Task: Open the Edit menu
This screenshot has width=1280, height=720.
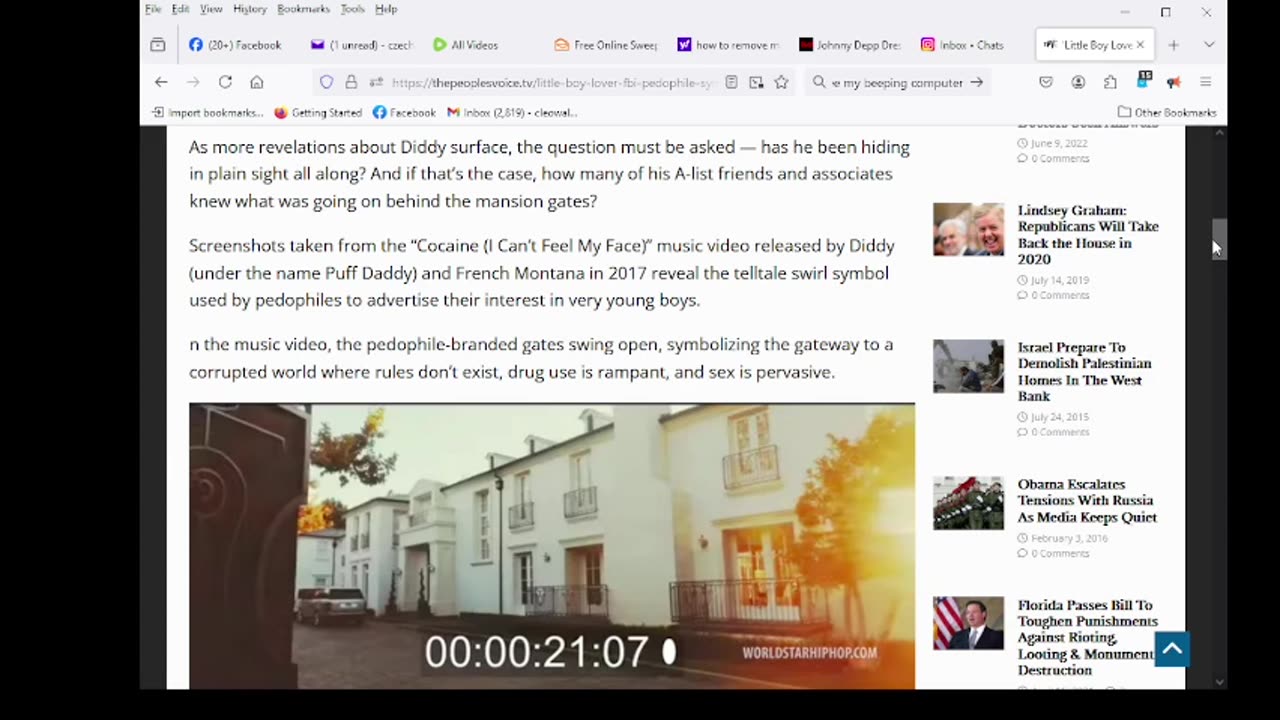Action: click(180, 9)
